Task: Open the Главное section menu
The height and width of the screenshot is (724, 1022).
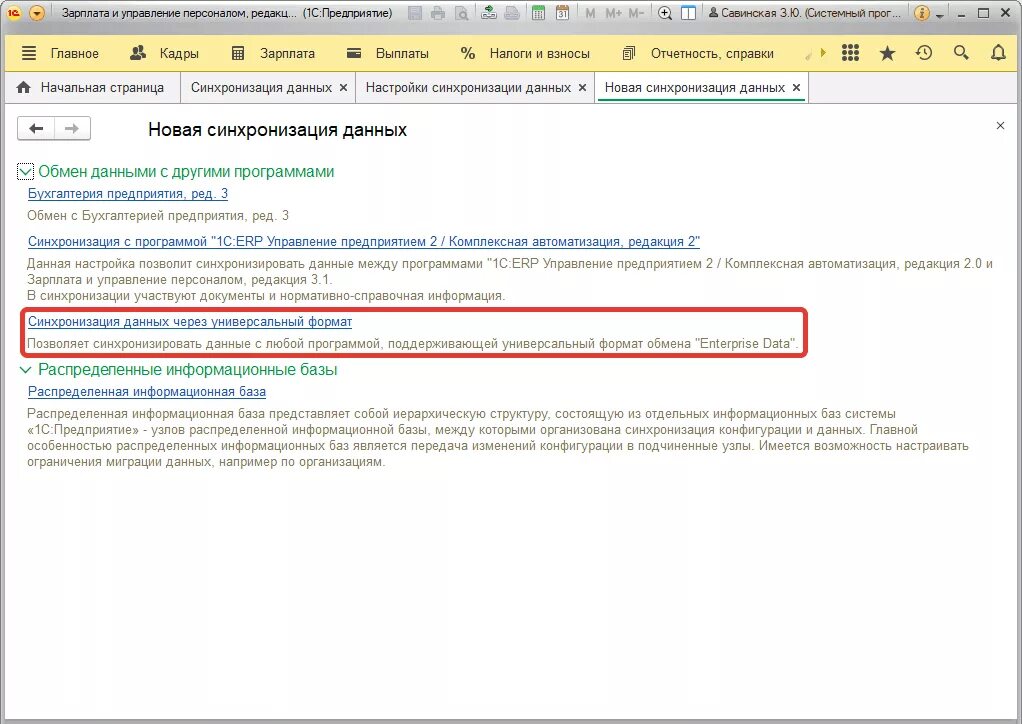Action: [x=74, y=53]
